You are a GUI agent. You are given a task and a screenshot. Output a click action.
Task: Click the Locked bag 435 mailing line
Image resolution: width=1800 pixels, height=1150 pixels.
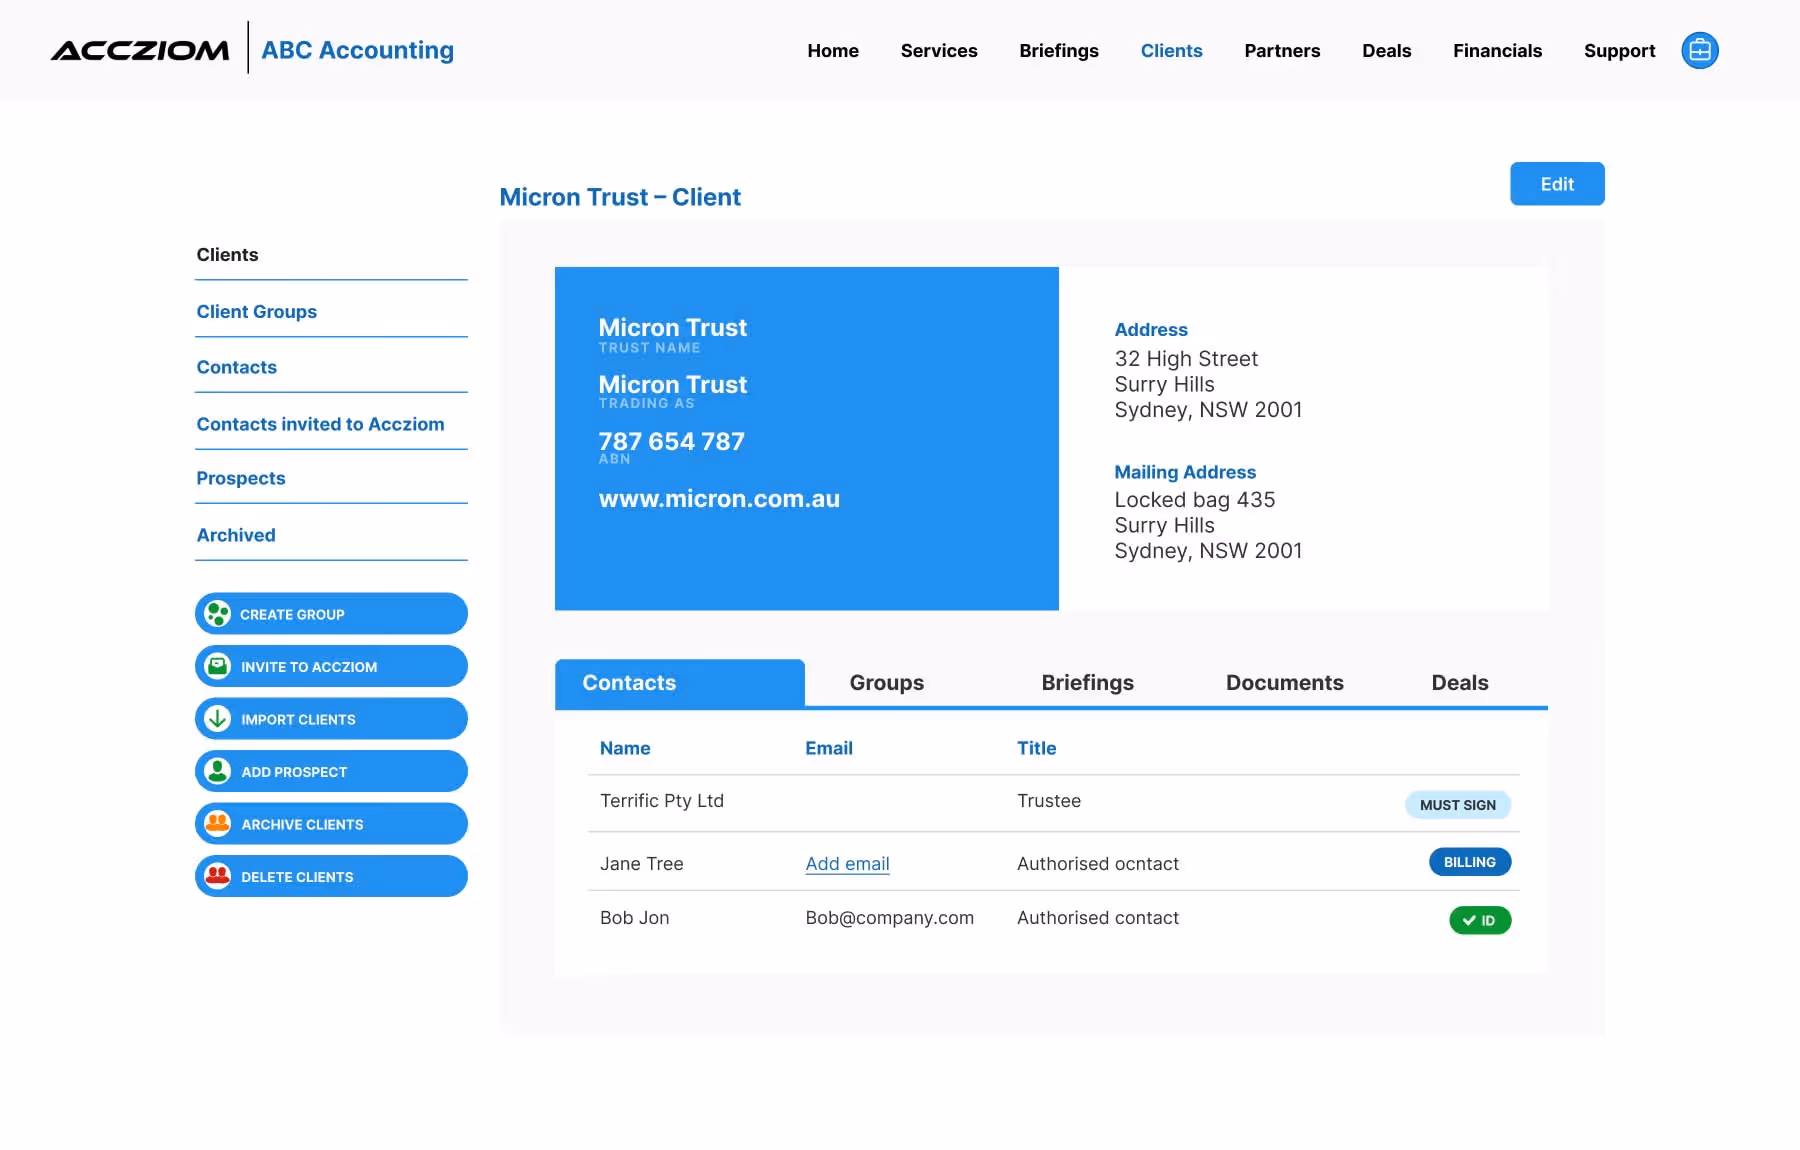[1194, 500]
